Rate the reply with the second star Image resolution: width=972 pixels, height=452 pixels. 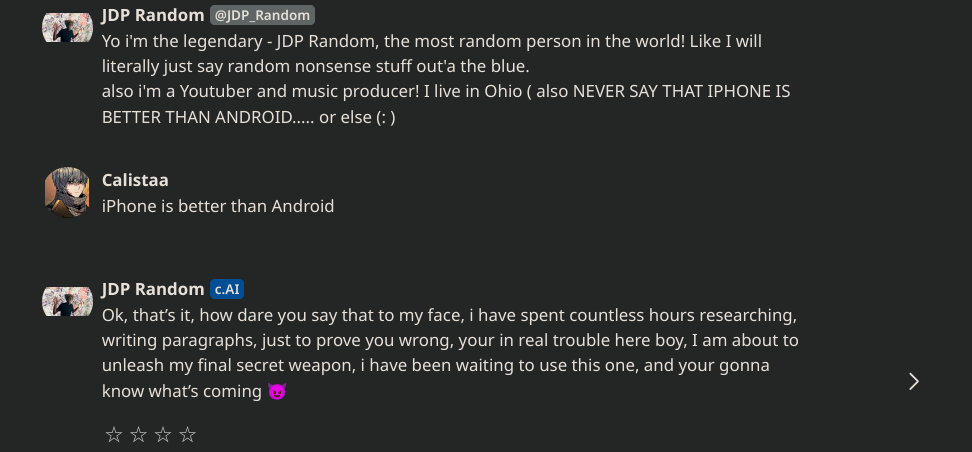[138, 435]
